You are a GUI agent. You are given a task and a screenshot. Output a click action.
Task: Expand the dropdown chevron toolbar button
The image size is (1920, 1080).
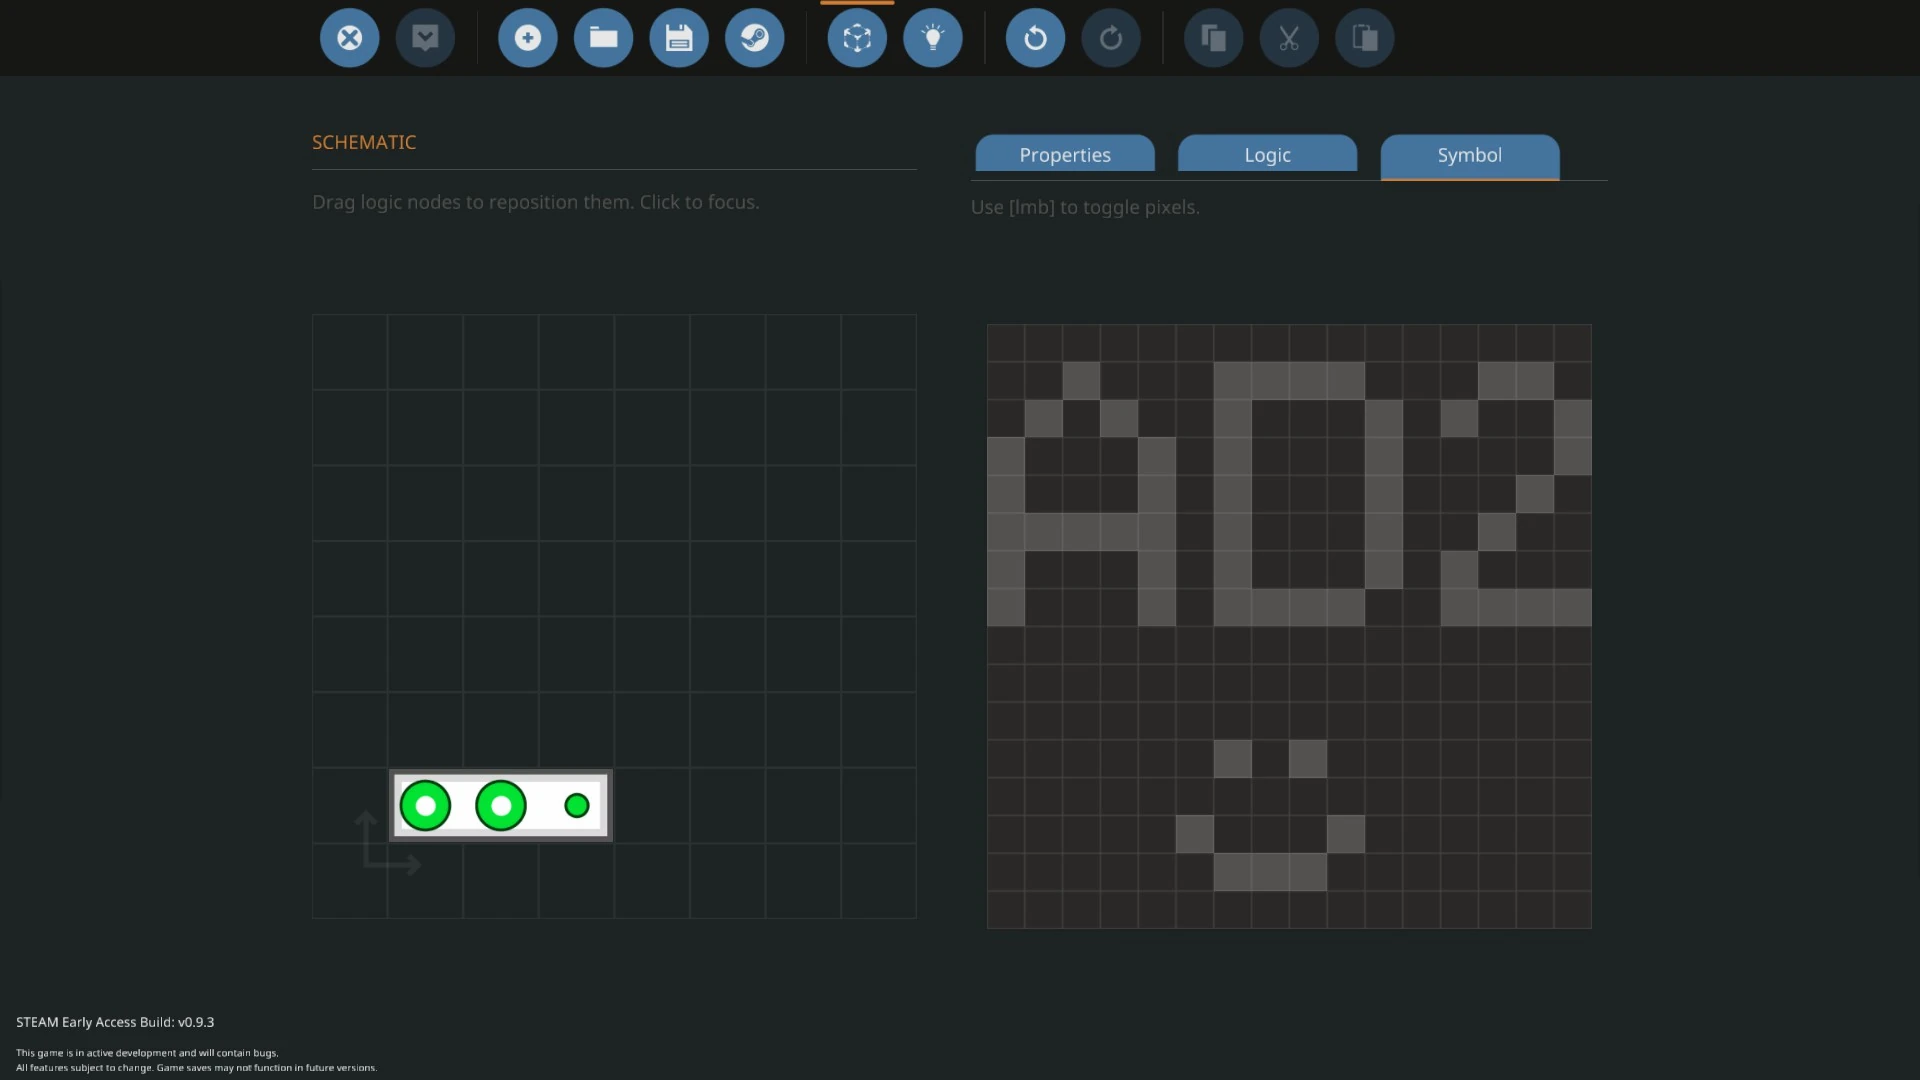(x=425, y=38)
